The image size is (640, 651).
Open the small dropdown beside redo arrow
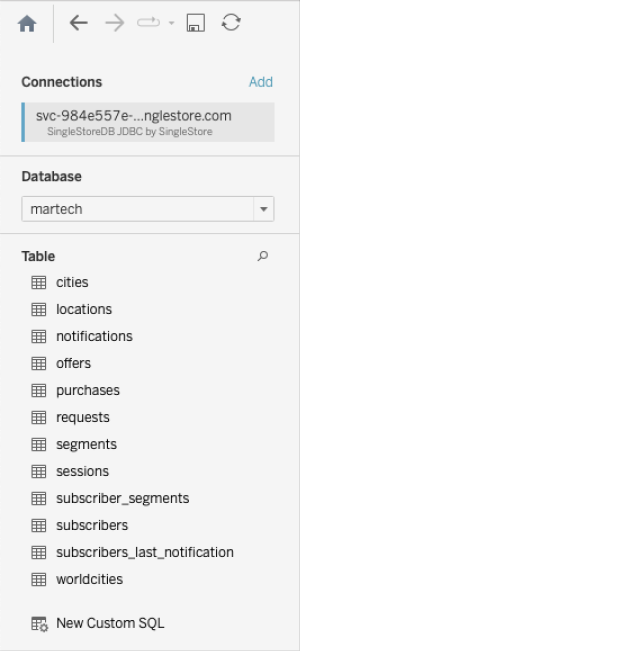[x=171, y=23]
